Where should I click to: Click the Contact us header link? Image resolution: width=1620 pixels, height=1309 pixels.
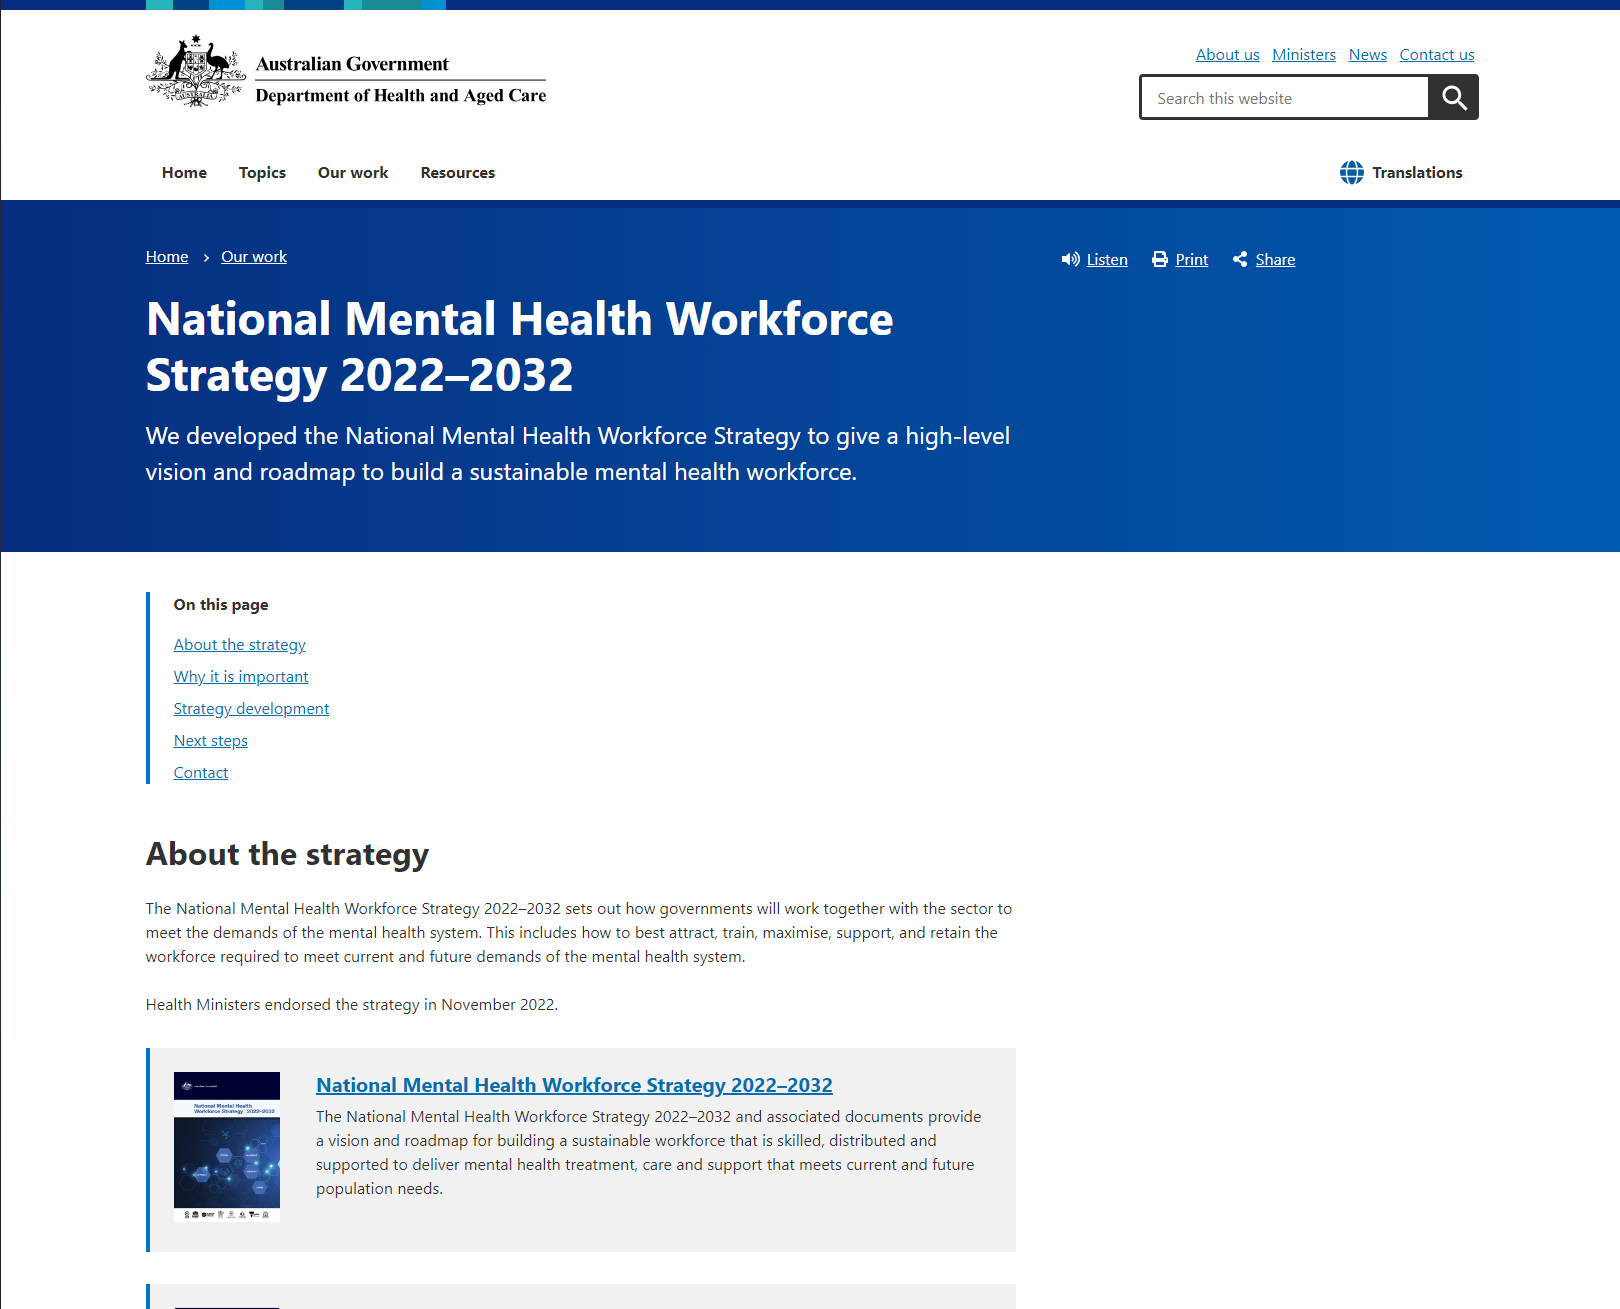tap(1436, 55)
